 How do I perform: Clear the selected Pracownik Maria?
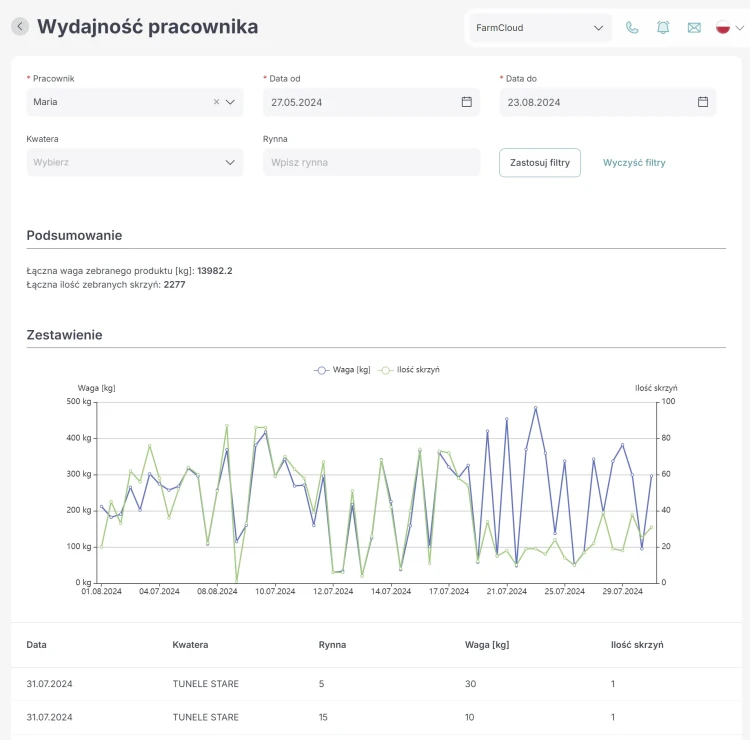pyautogui.click(x=216, y=101)
